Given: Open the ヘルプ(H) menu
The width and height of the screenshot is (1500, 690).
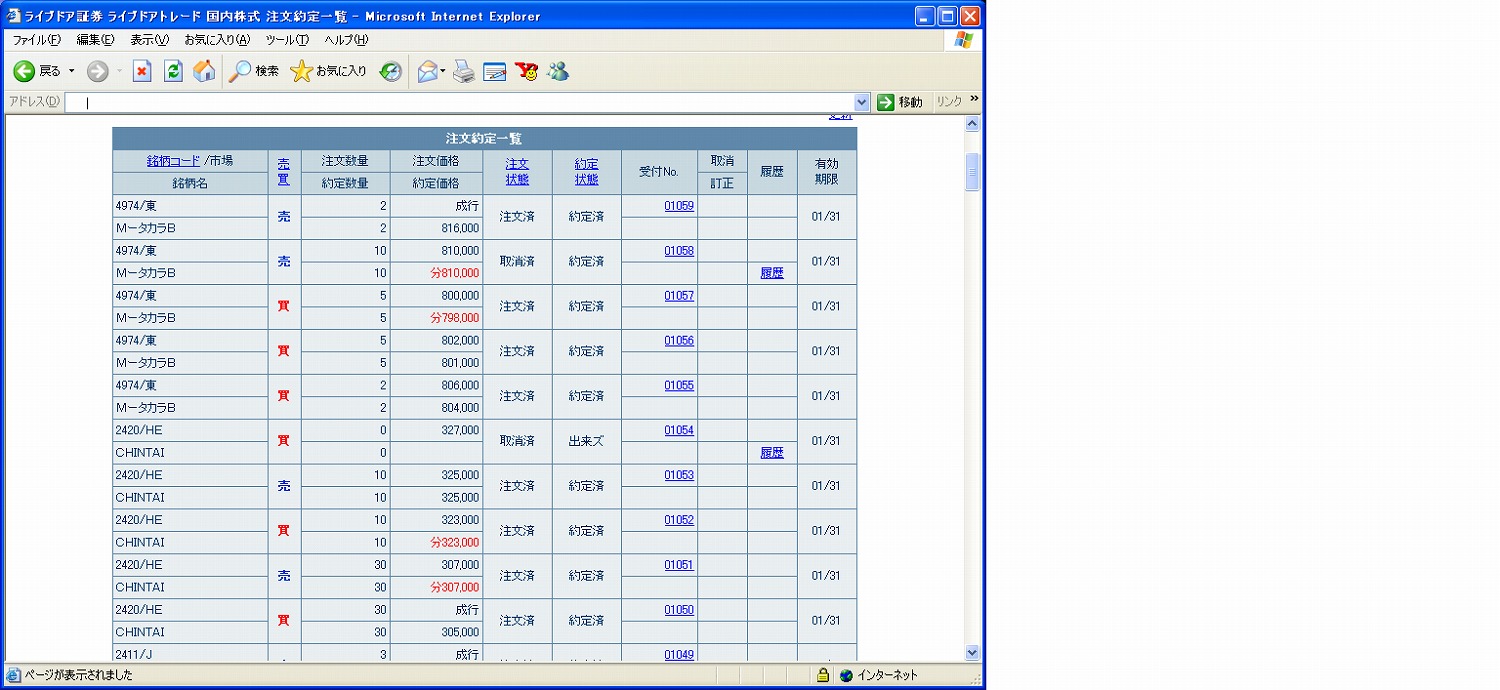Looking at the screenshot, I should pos(346,40).
